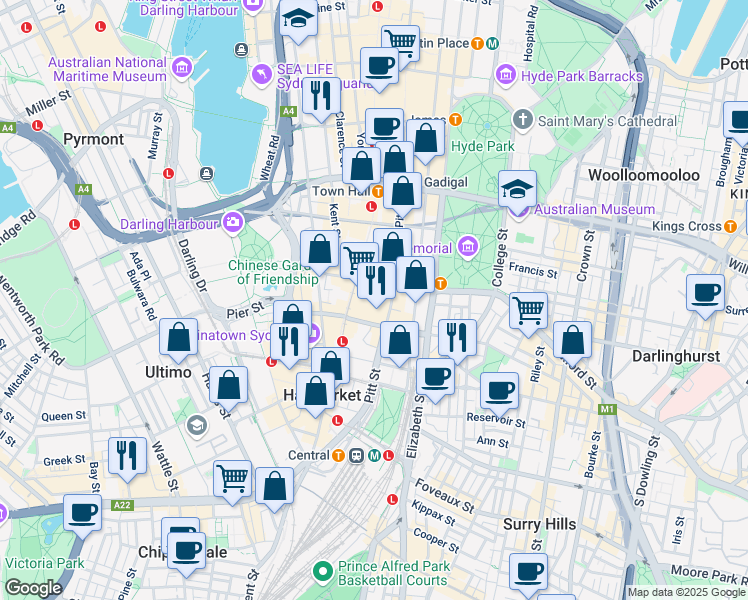Select the SEA LIFE Sydney Aquarium pin
The height and width of the screenshot is (600, 748).
(x=261, y=75)
